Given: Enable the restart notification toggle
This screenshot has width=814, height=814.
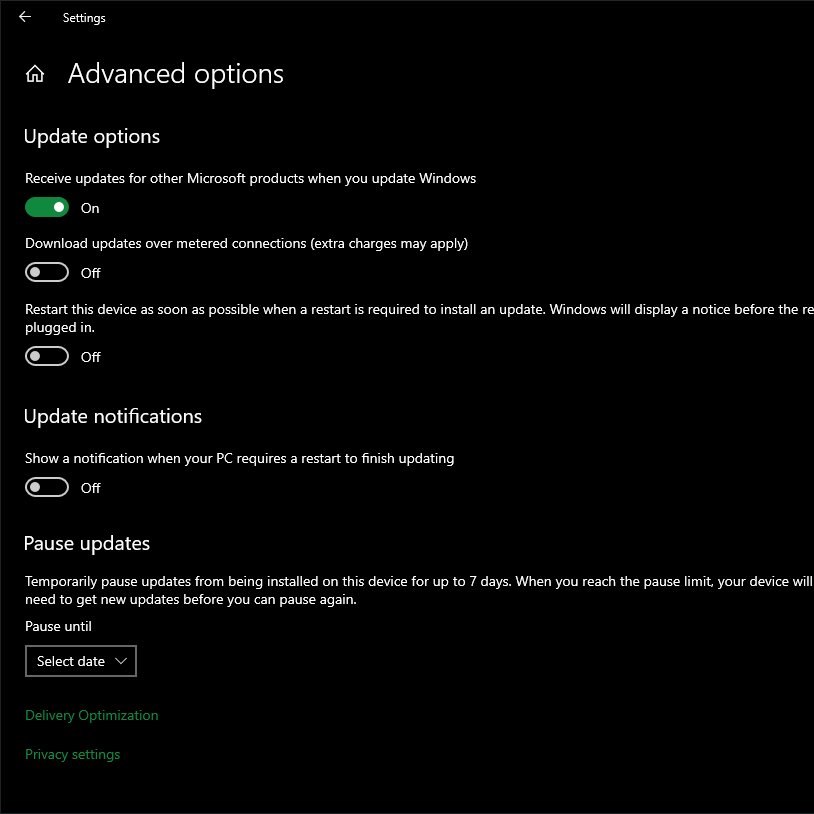Looking at the screenshot, I should pyautogui.click(x=47, y=487).
